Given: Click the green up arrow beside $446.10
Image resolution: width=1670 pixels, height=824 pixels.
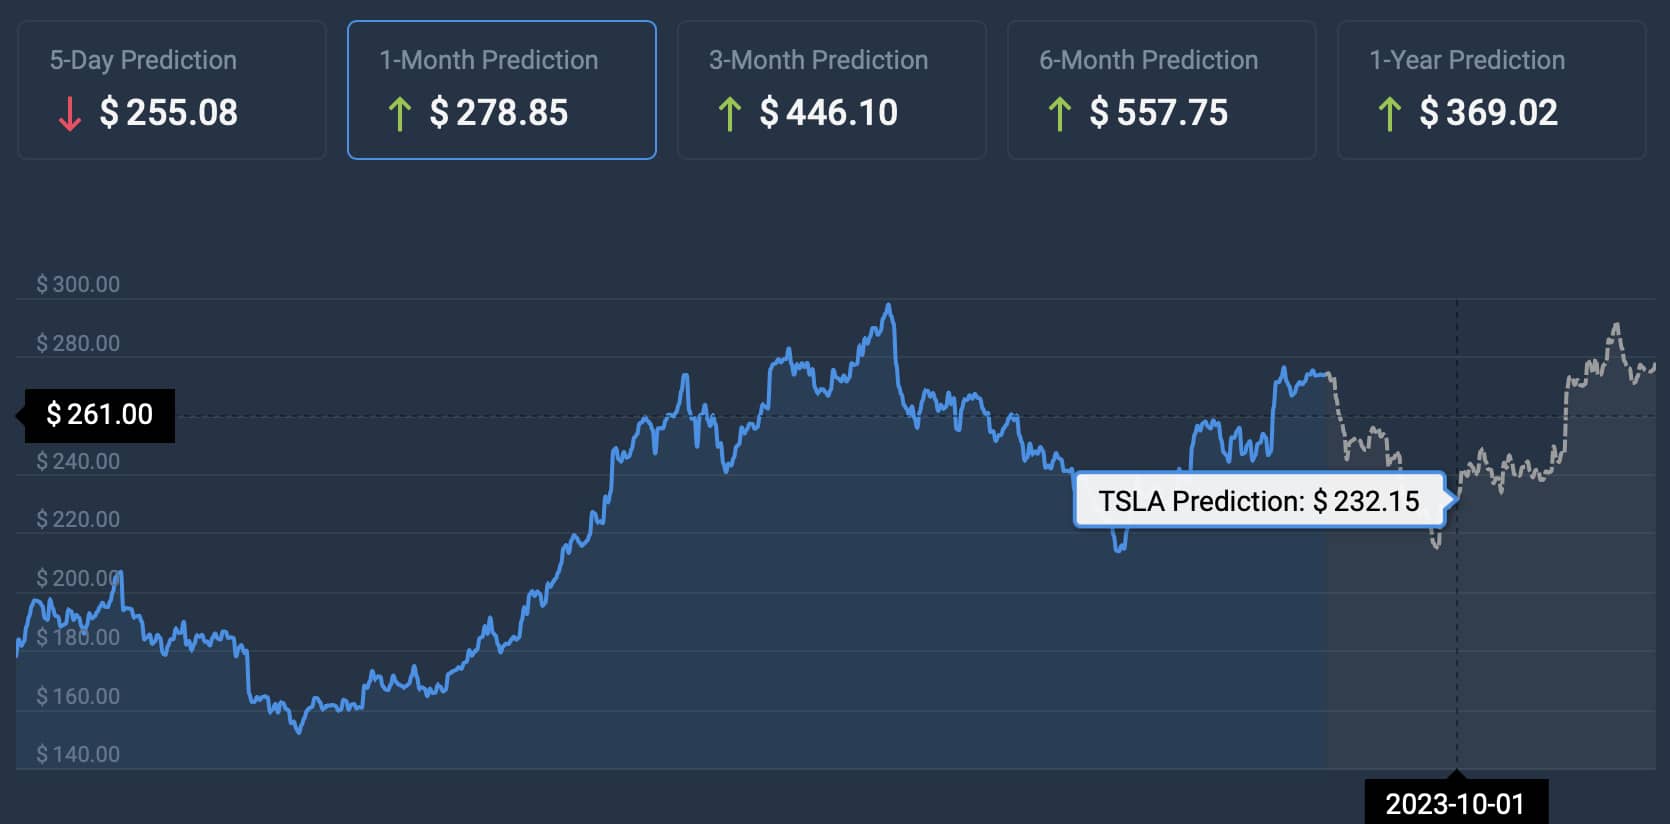Looking at the screenshot, I should pyautogui.click(x=729, y=114).
